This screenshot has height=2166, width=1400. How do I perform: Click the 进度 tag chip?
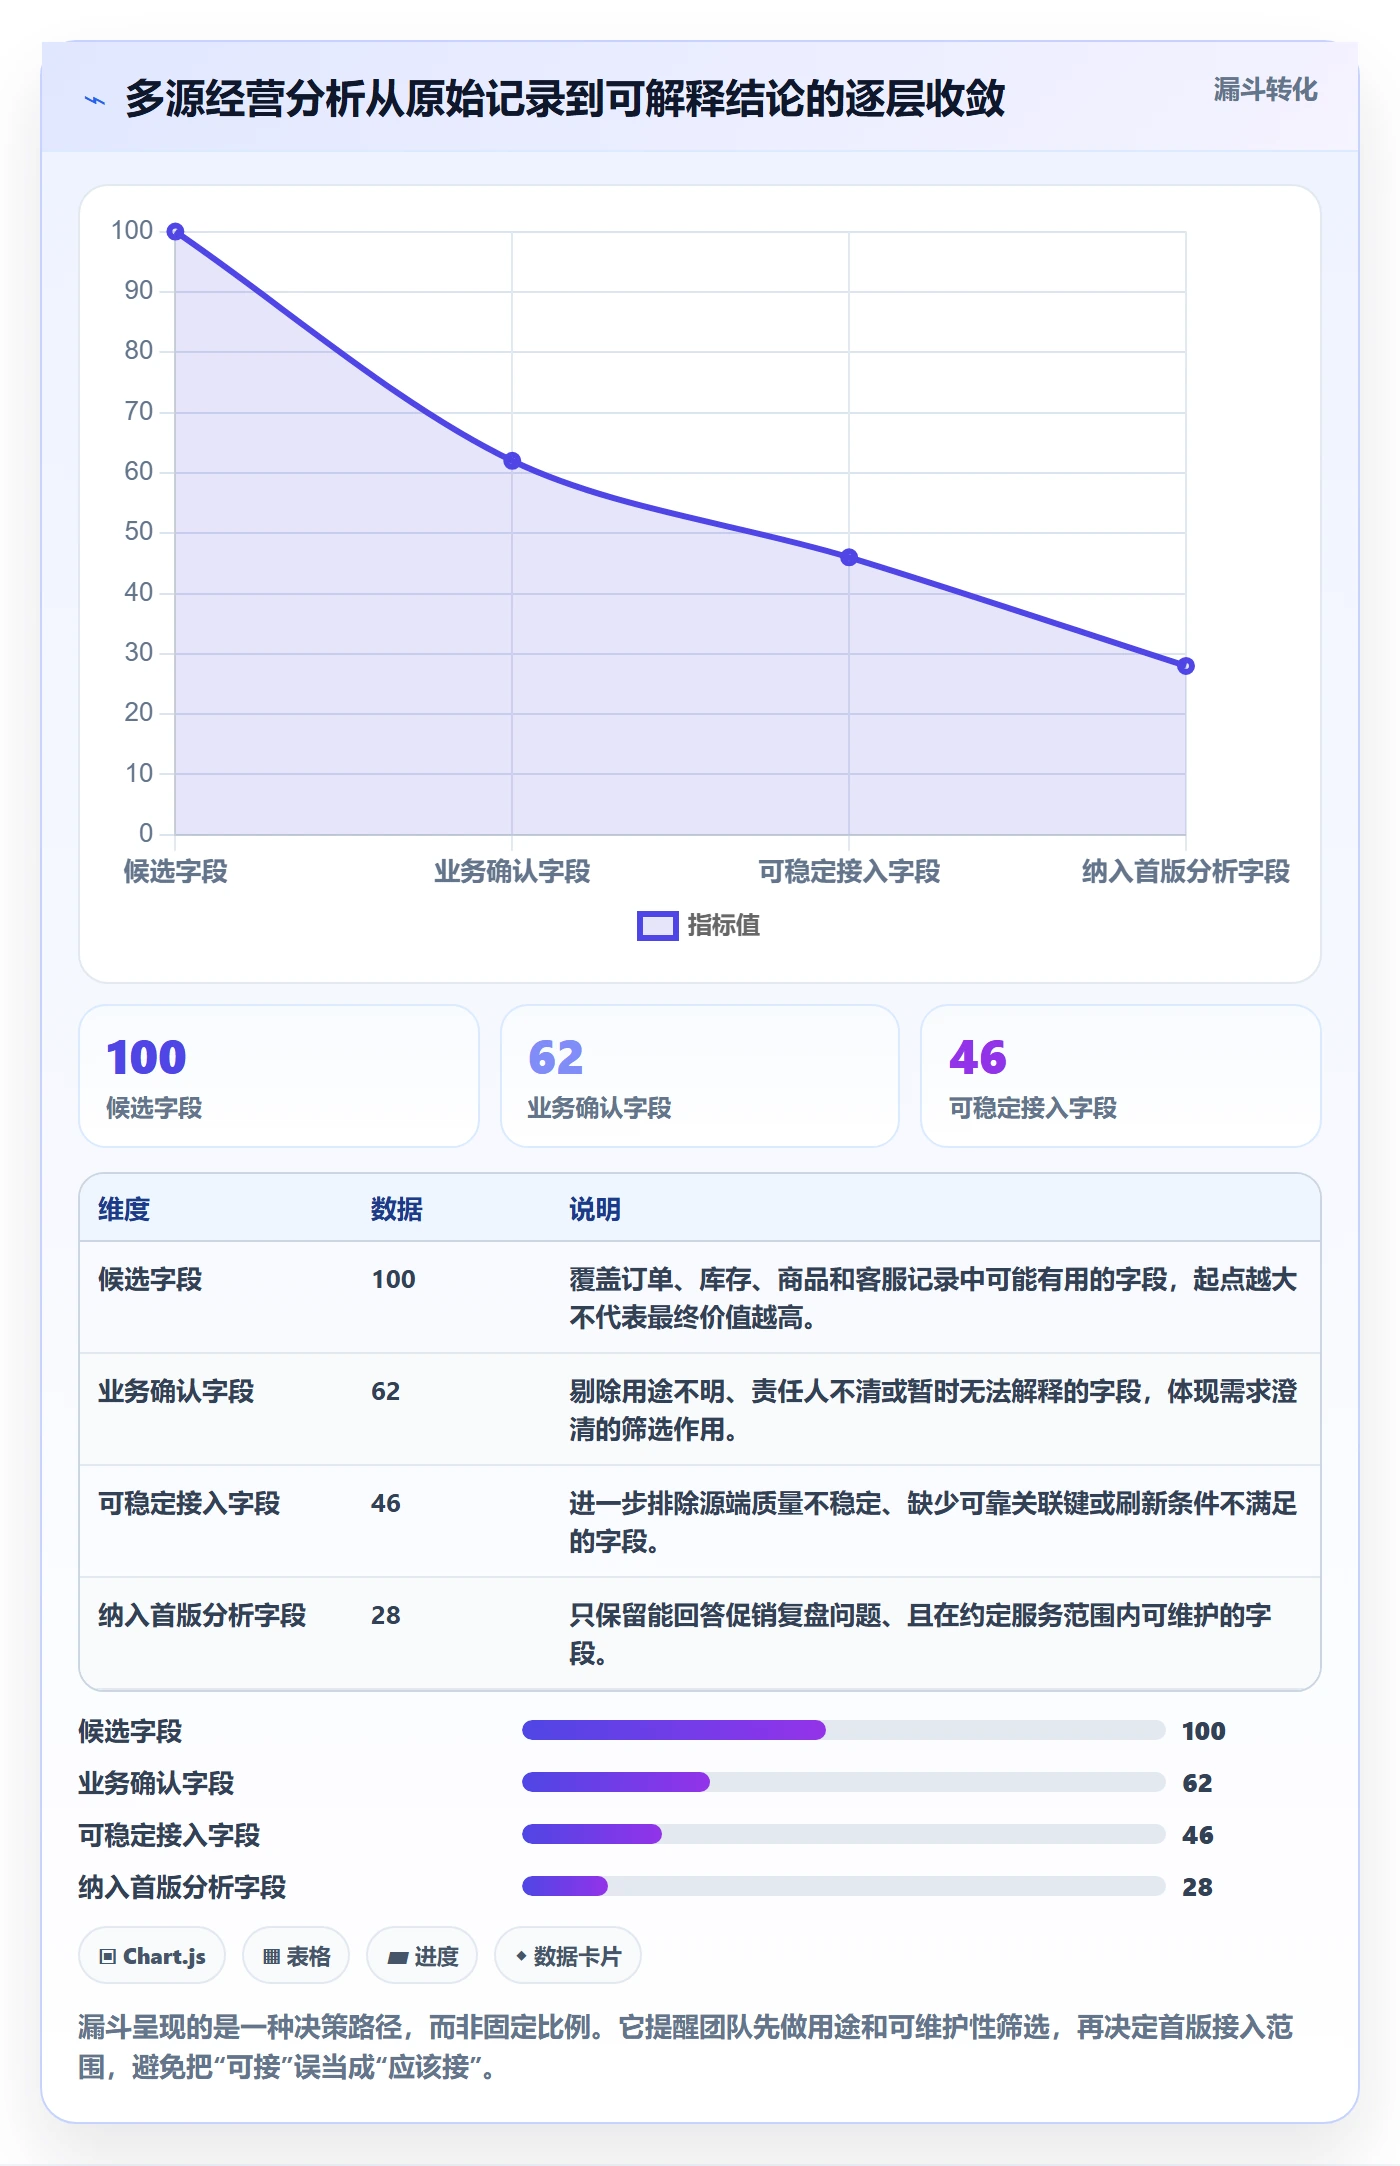tap(422, 1956)
